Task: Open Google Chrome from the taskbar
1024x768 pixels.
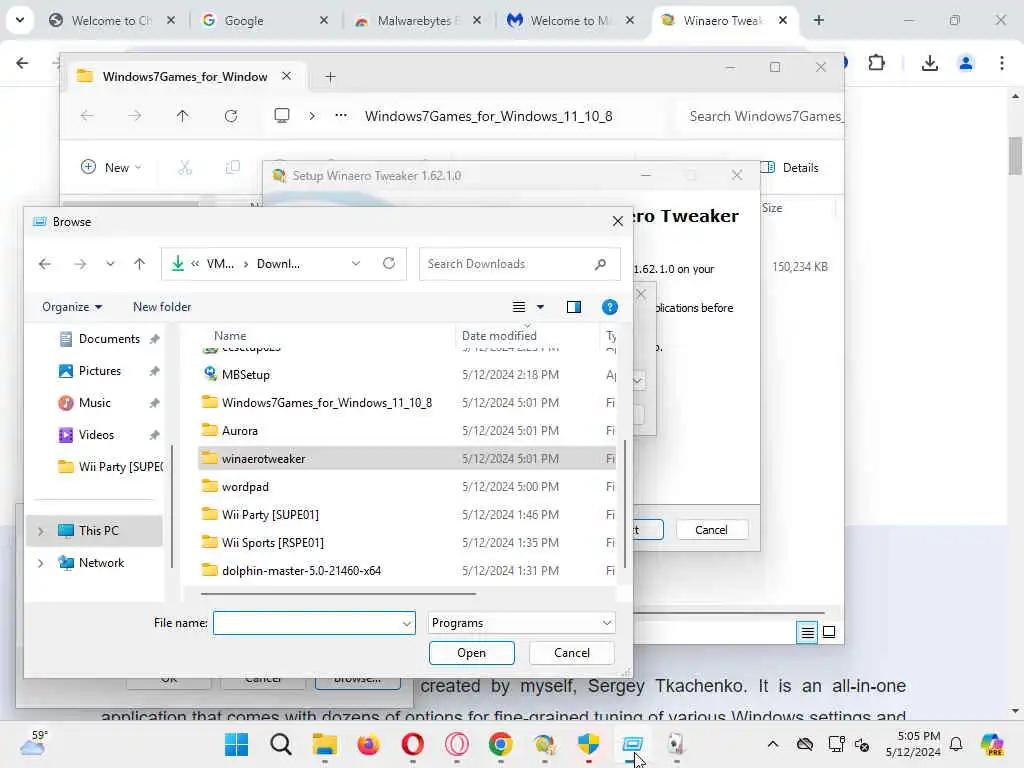Action: [x=500, y=744]
